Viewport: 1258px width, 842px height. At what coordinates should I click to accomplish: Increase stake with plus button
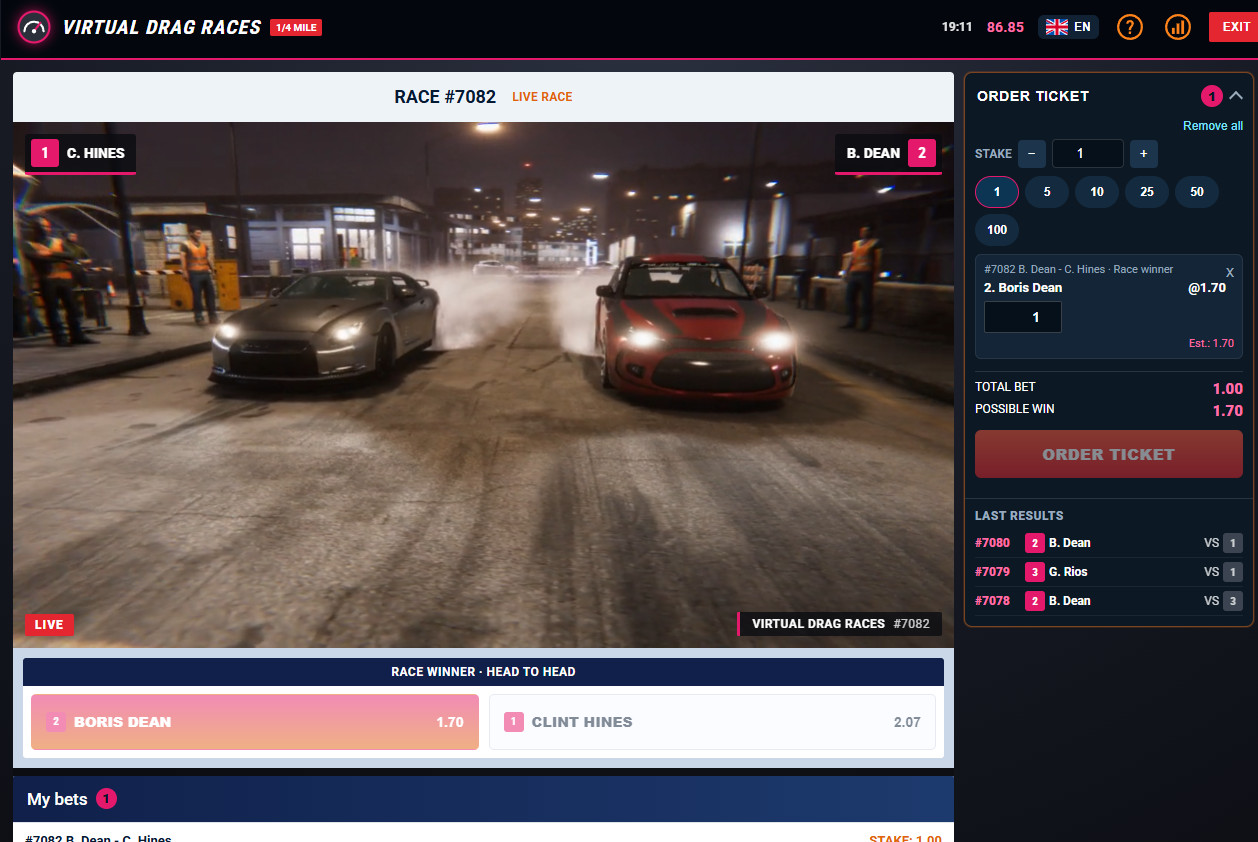point(1144,154)
